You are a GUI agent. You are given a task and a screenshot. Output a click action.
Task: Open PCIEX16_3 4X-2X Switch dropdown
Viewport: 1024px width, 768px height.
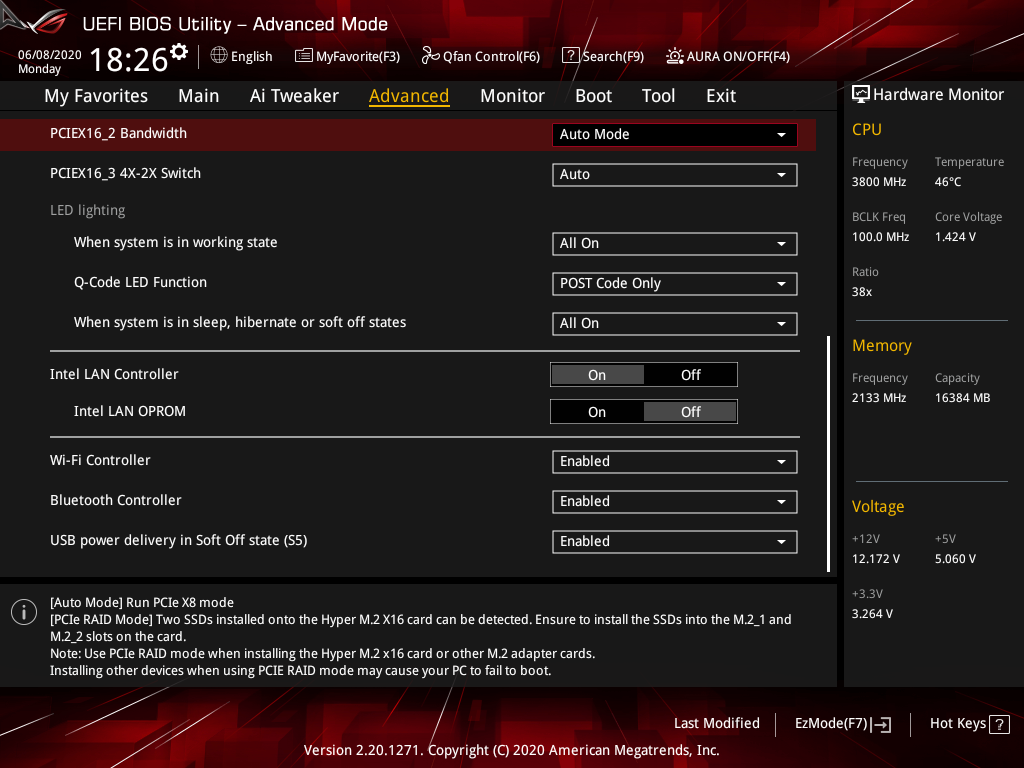pyautogui.click(x=675, y=174)
